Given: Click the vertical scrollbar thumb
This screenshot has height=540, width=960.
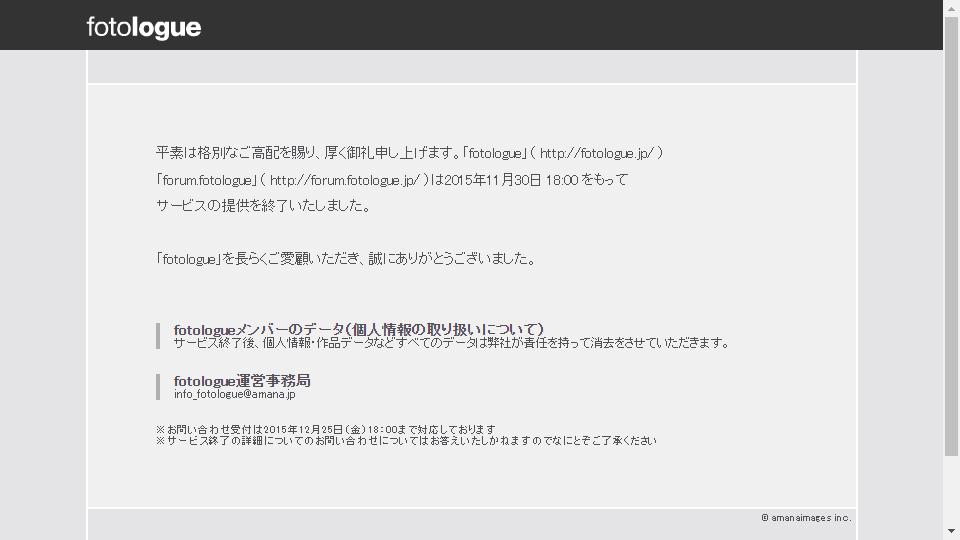Looking at the screenshot, I should coord(951,237).
